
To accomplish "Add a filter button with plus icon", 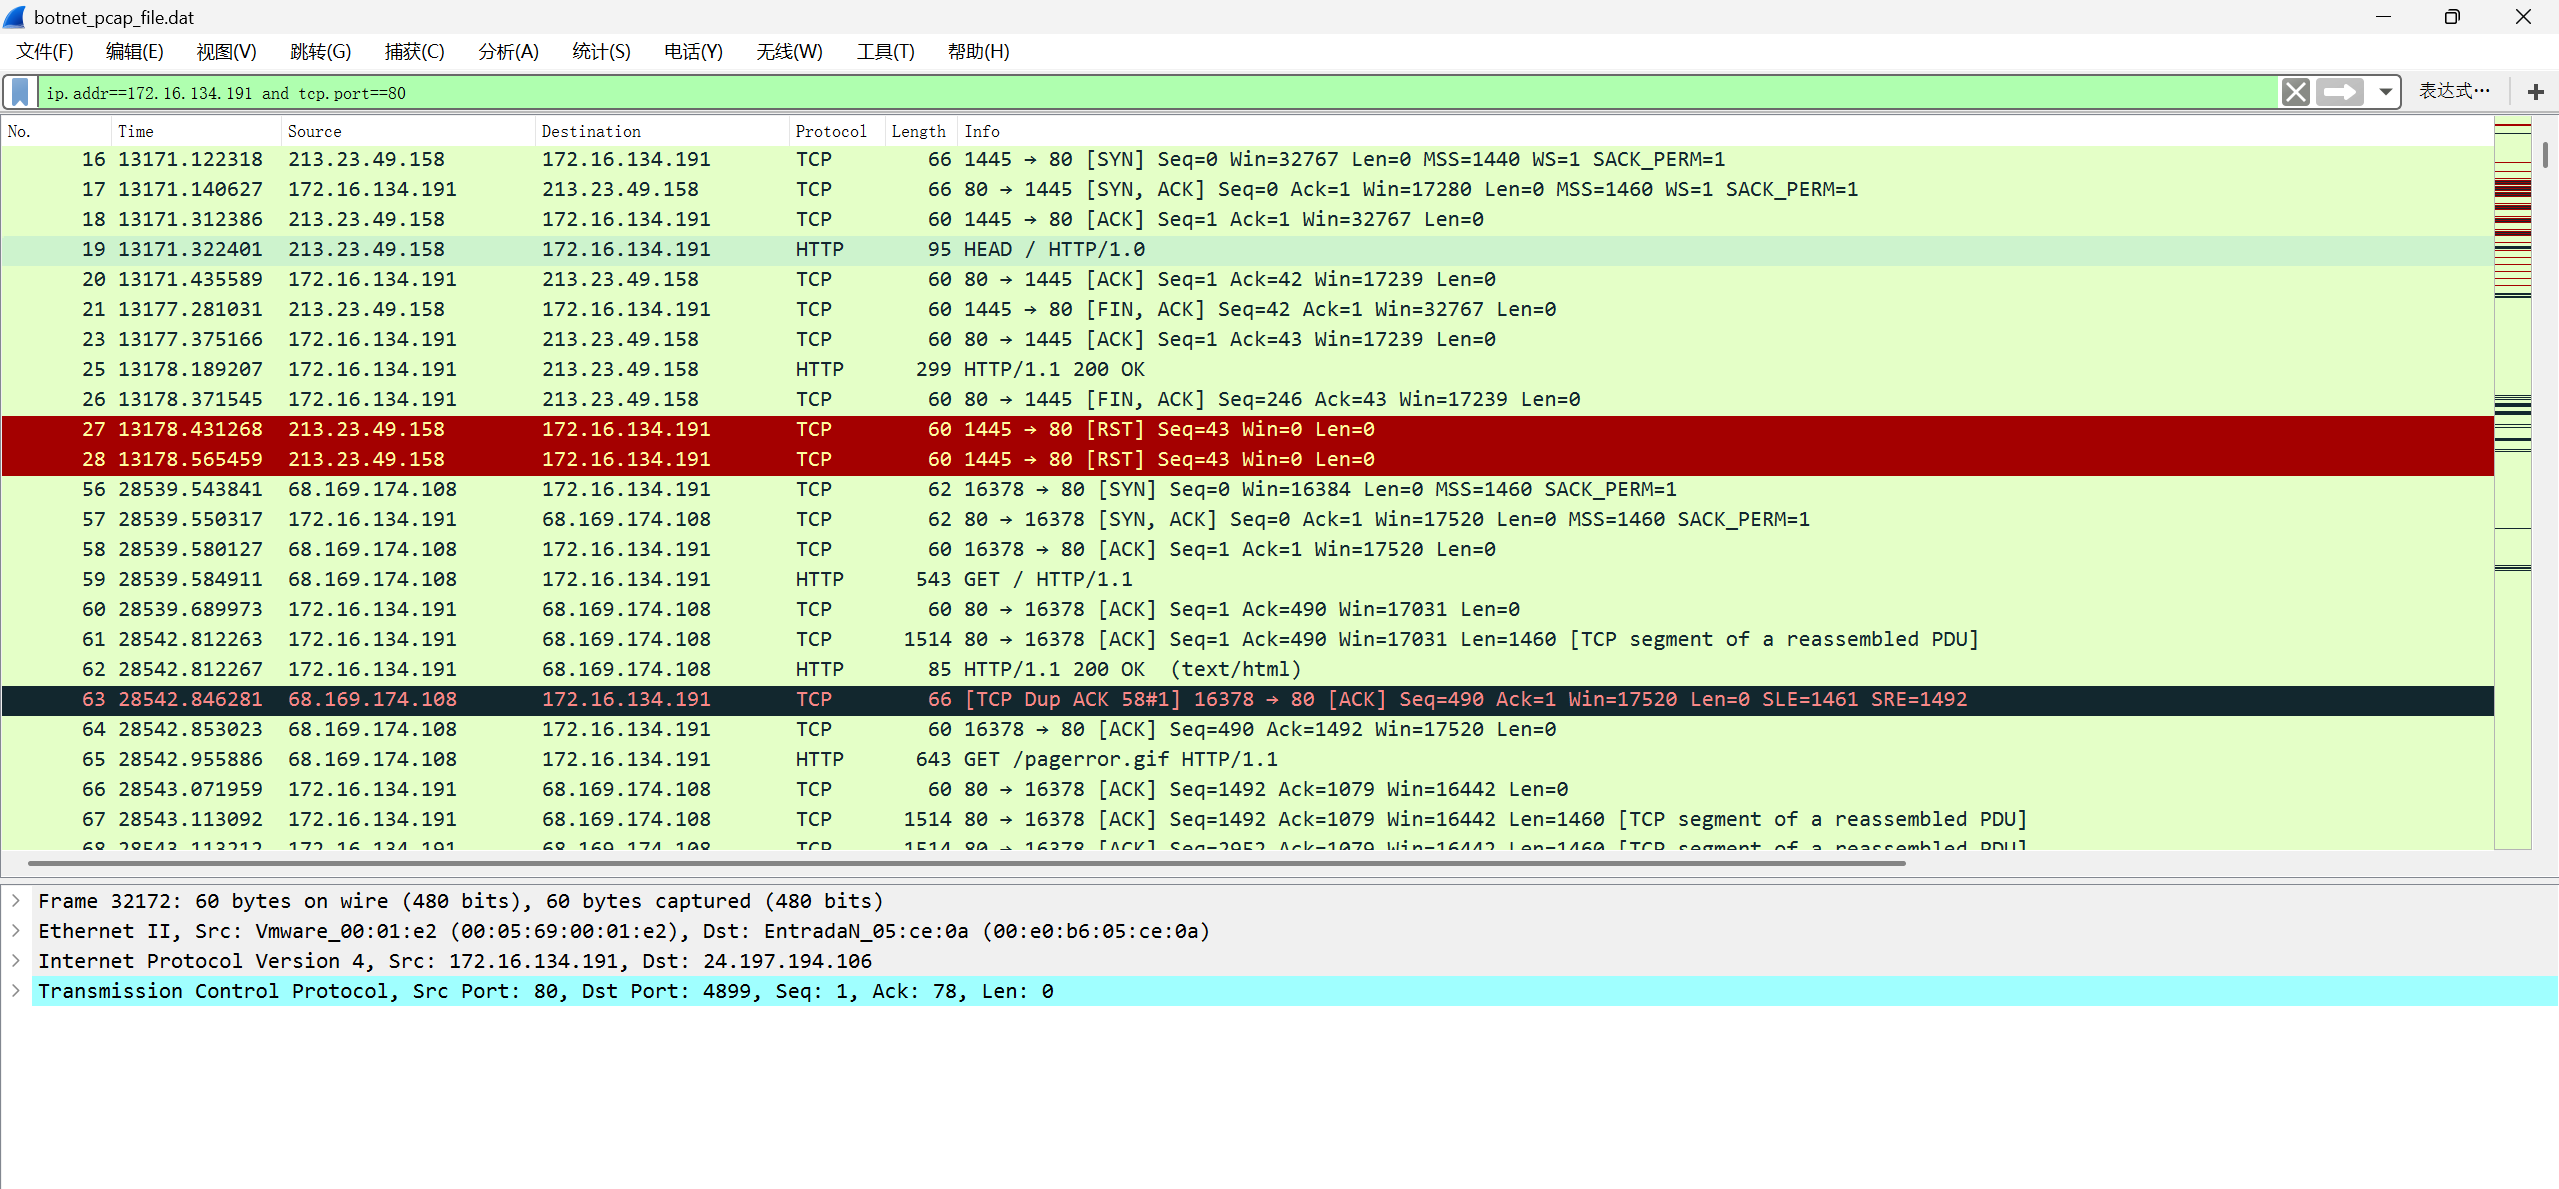I will coord(2535,92).
